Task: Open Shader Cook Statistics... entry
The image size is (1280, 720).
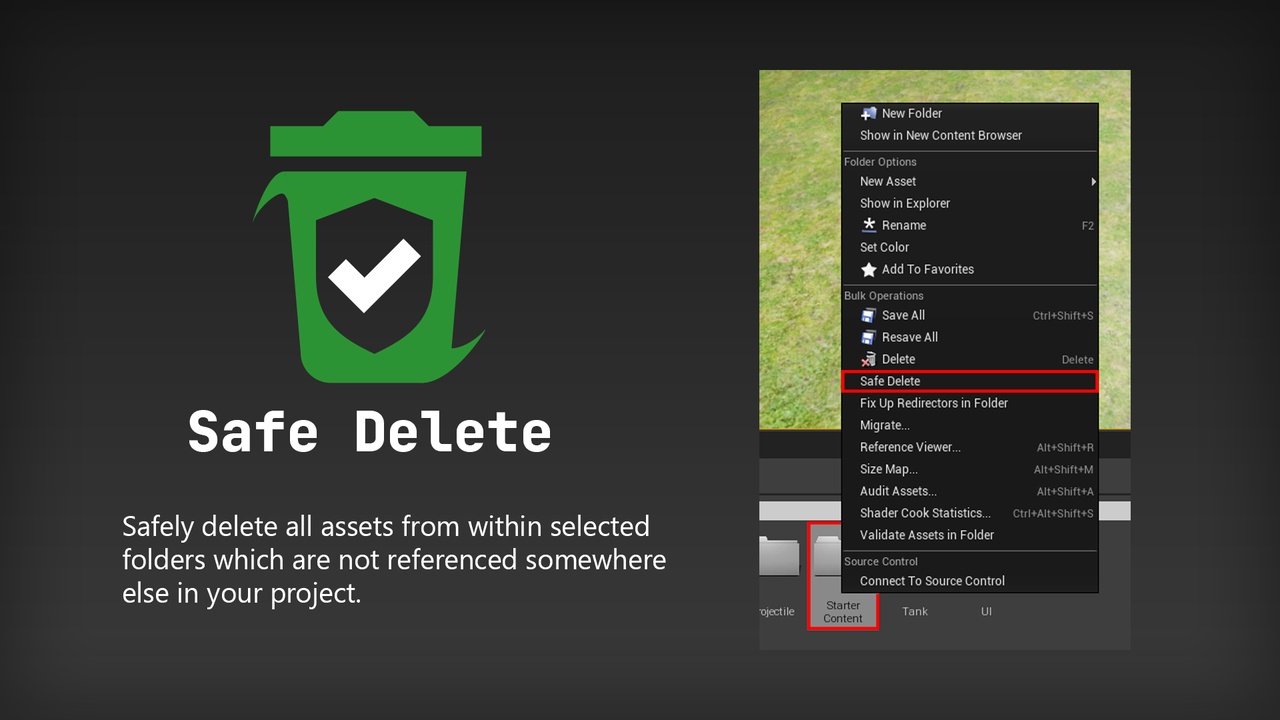Action: (970, 513)
